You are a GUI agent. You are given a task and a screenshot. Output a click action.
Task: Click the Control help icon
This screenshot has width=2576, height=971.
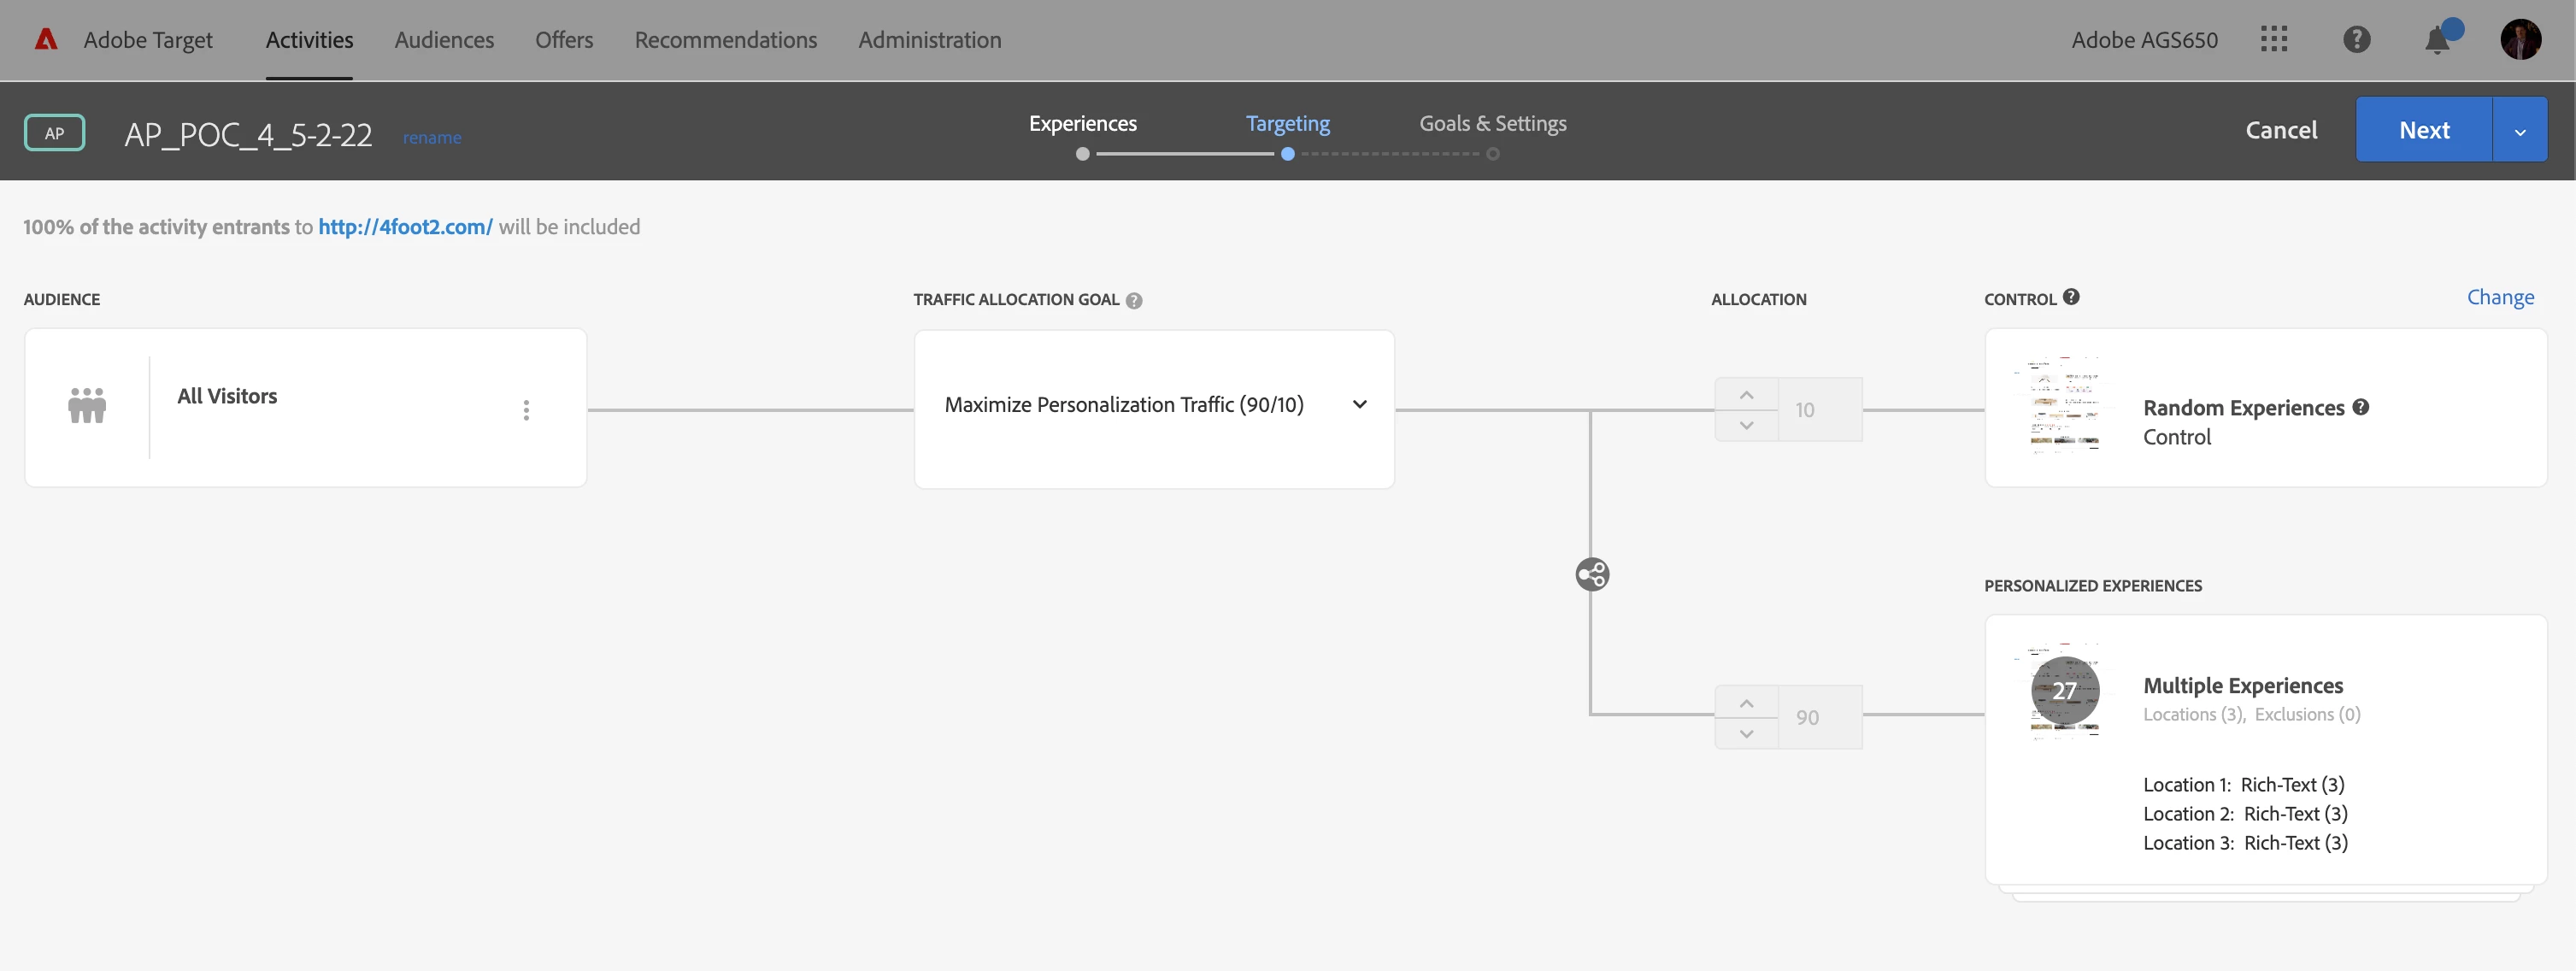pyautogui.click(x=2071, y=297)
